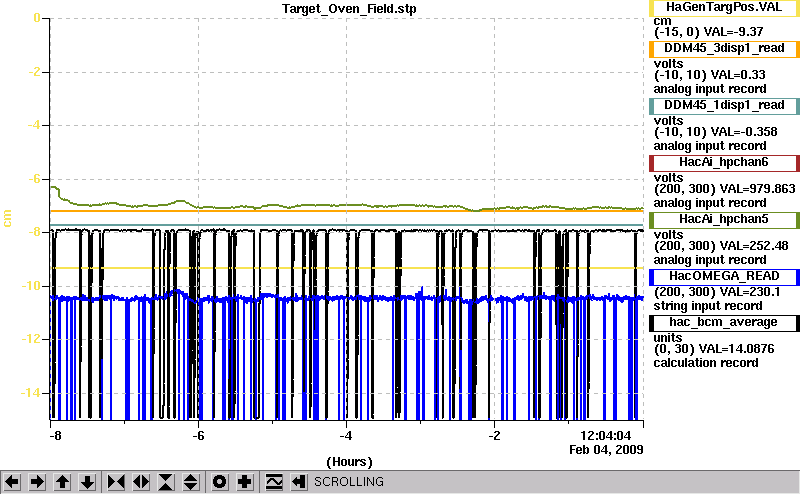Image resolution: width=800 pixels, height=494 pixels.
Task: Pan the plot down with the down arrow
Action: click(87, 482)
